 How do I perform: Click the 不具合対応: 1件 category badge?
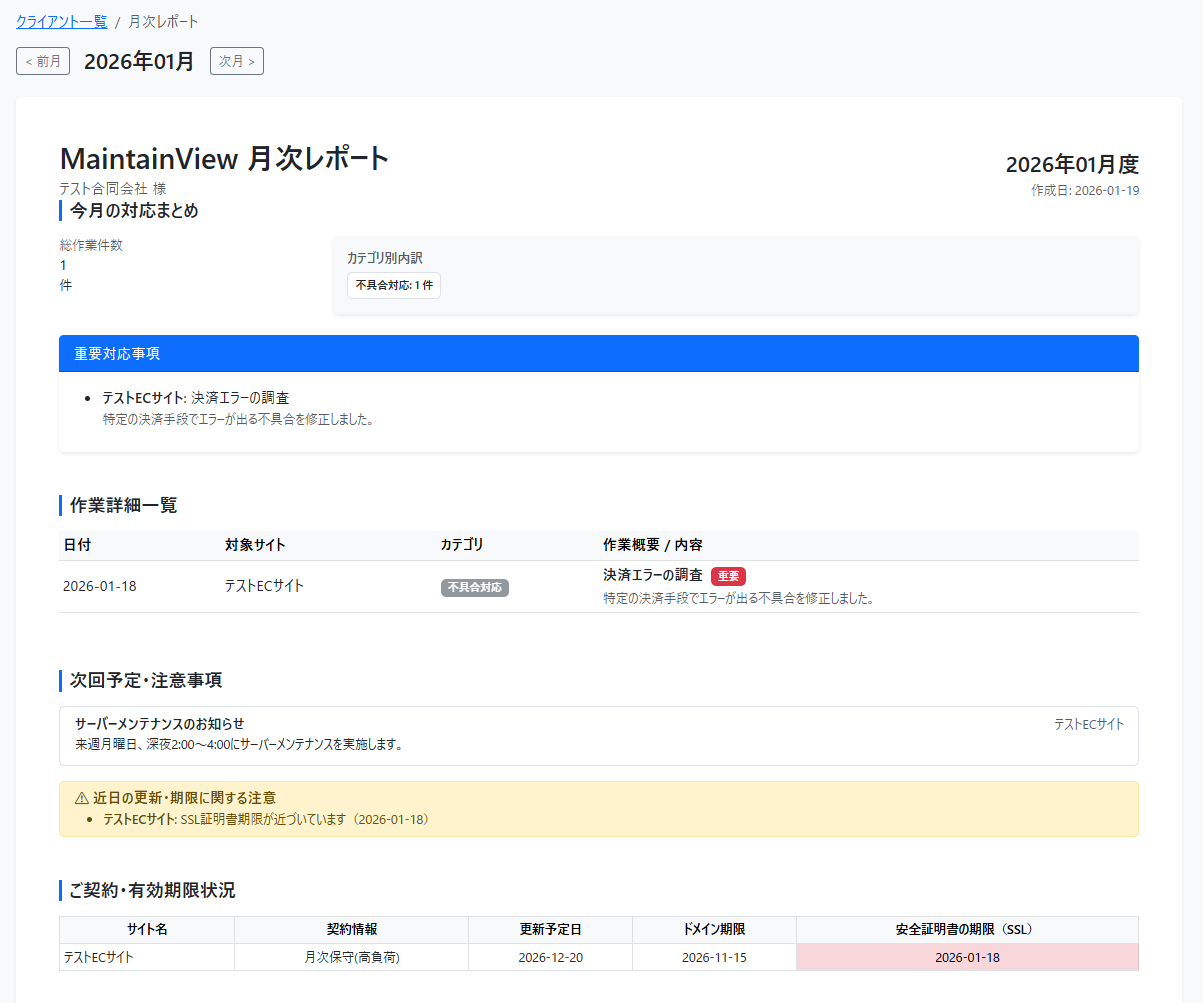[x=394, y=285]
